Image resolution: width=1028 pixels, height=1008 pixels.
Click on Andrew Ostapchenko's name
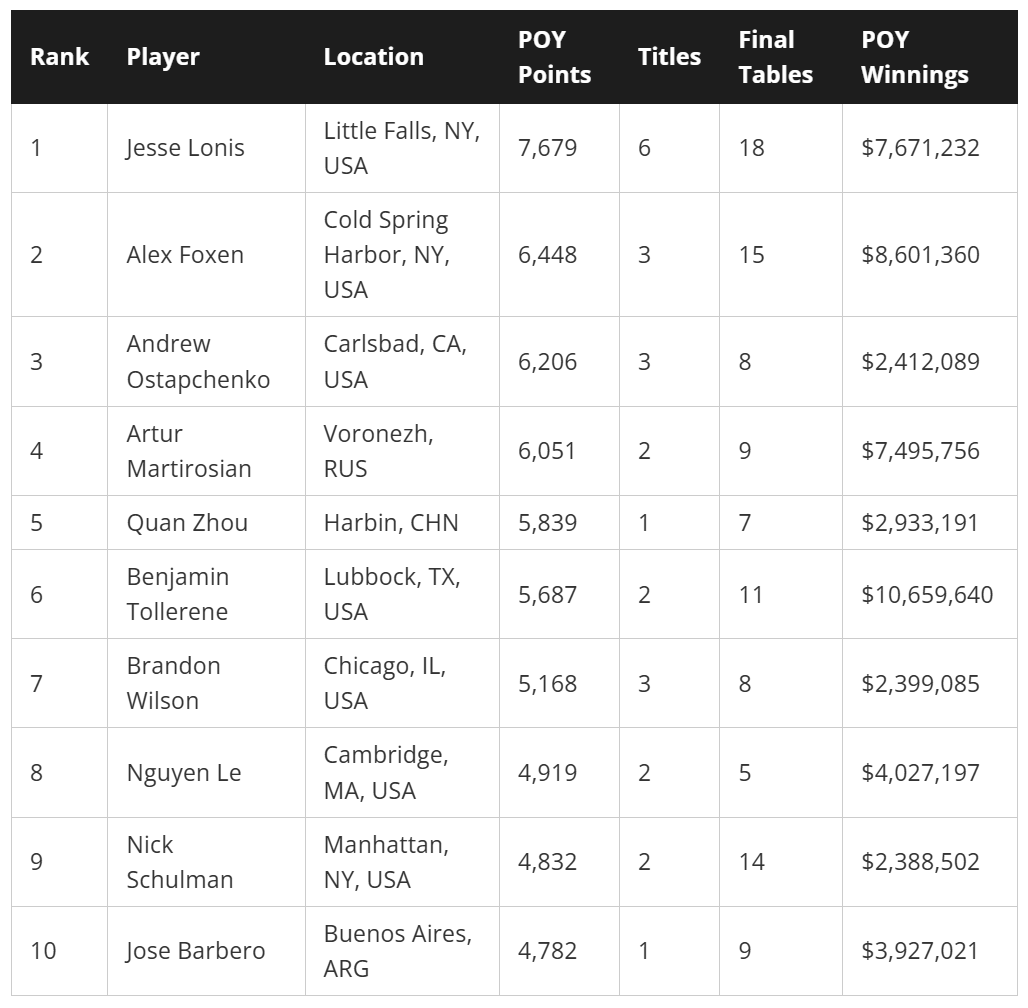pos(198,361)
